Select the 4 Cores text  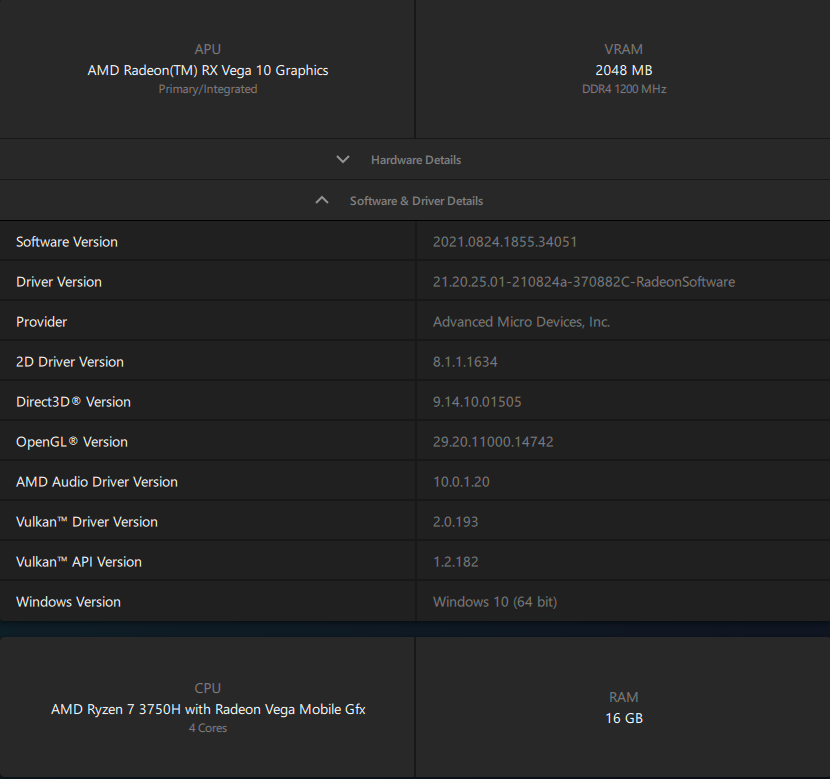[208, 728]
